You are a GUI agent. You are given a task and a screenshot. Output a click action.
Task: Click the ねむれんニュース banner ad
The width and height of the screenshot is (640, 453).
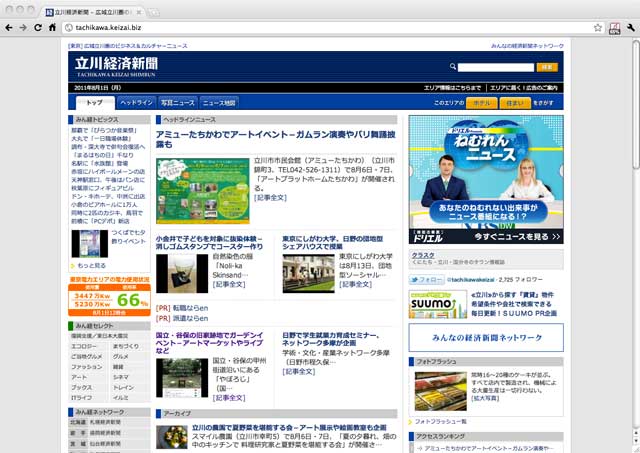[x=486, y=180]
